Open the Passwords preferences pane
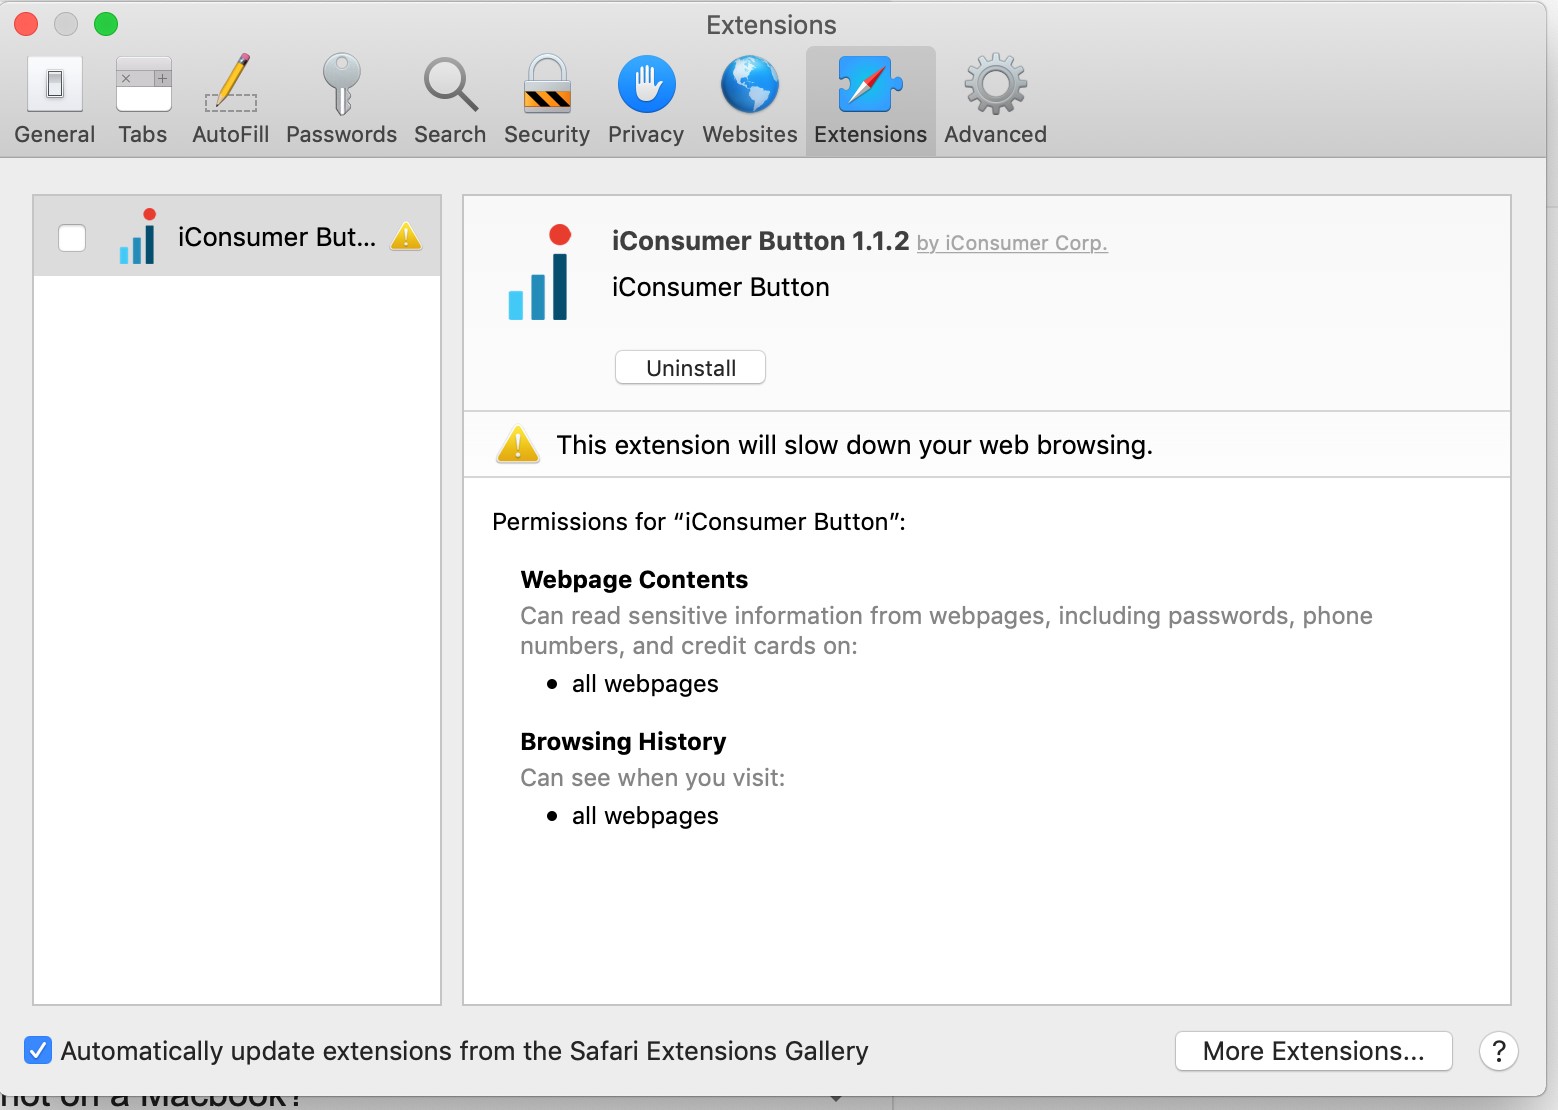The width and height of the screenshot is (1558, 1110). pyautogui.click(x=341, y=101)
